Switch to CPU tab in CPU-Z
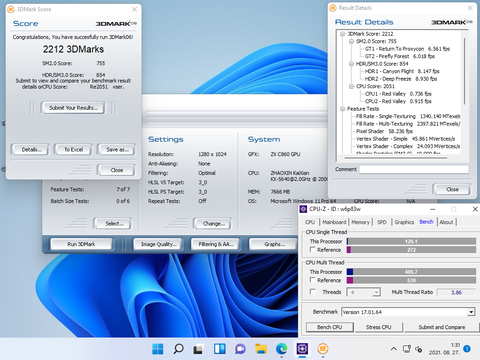Screen dimensions: 480x360 [310, 222]
